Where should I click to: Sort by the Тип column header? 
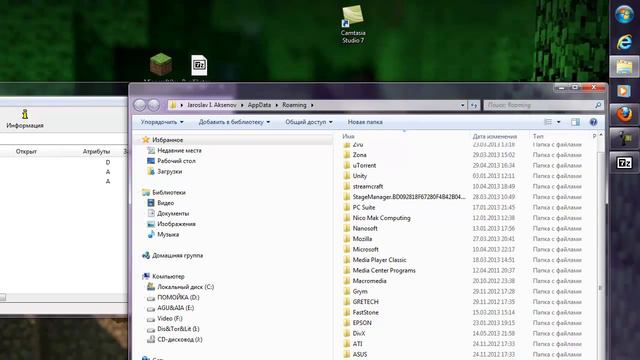(538, 136)
